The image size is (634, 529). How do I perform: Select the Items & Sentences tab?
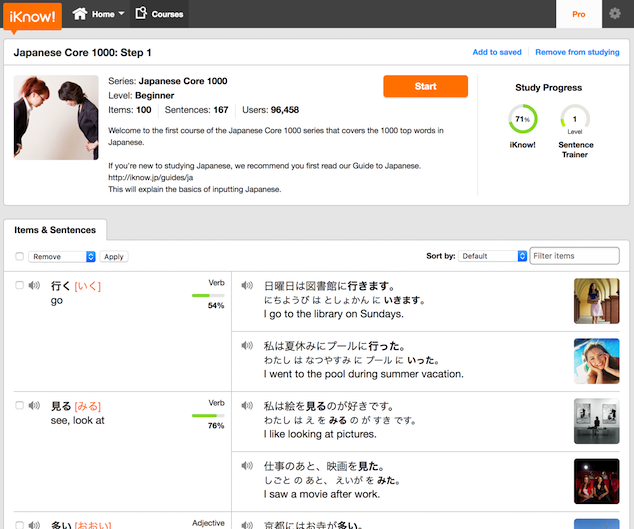tap(55, 230)
